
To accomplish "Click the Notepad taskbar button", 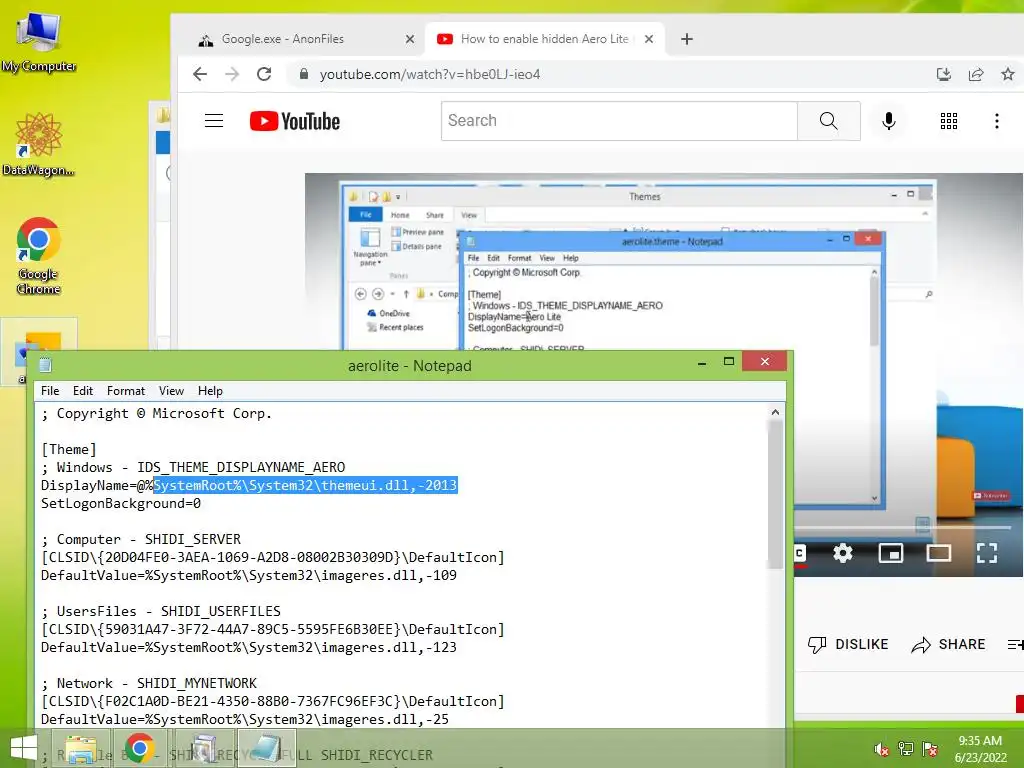I will point(266,748).
